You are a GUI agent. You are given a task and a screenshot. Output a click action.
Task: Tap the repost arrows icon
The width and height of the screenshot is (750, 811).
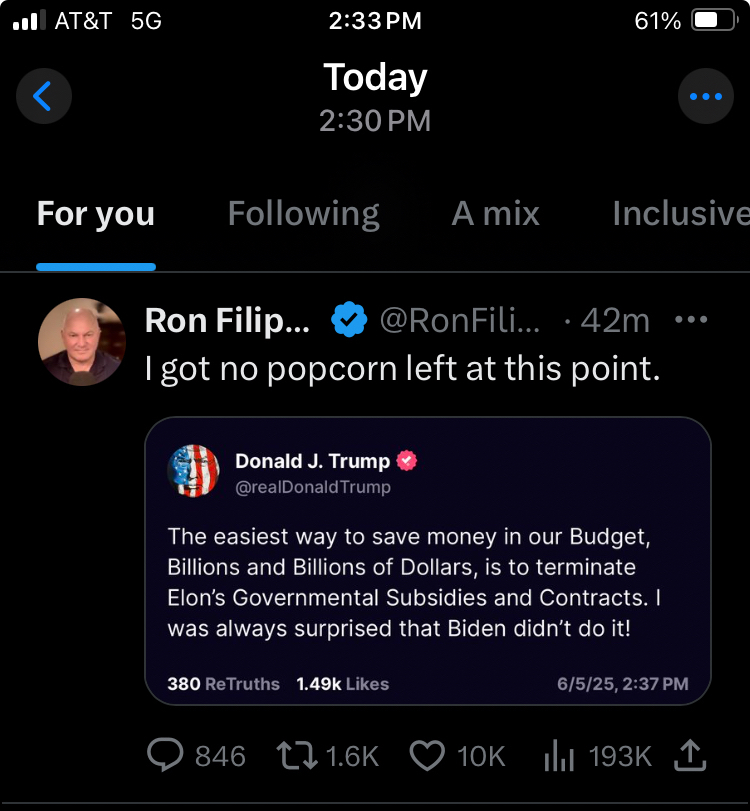click(x=298, y=756)
